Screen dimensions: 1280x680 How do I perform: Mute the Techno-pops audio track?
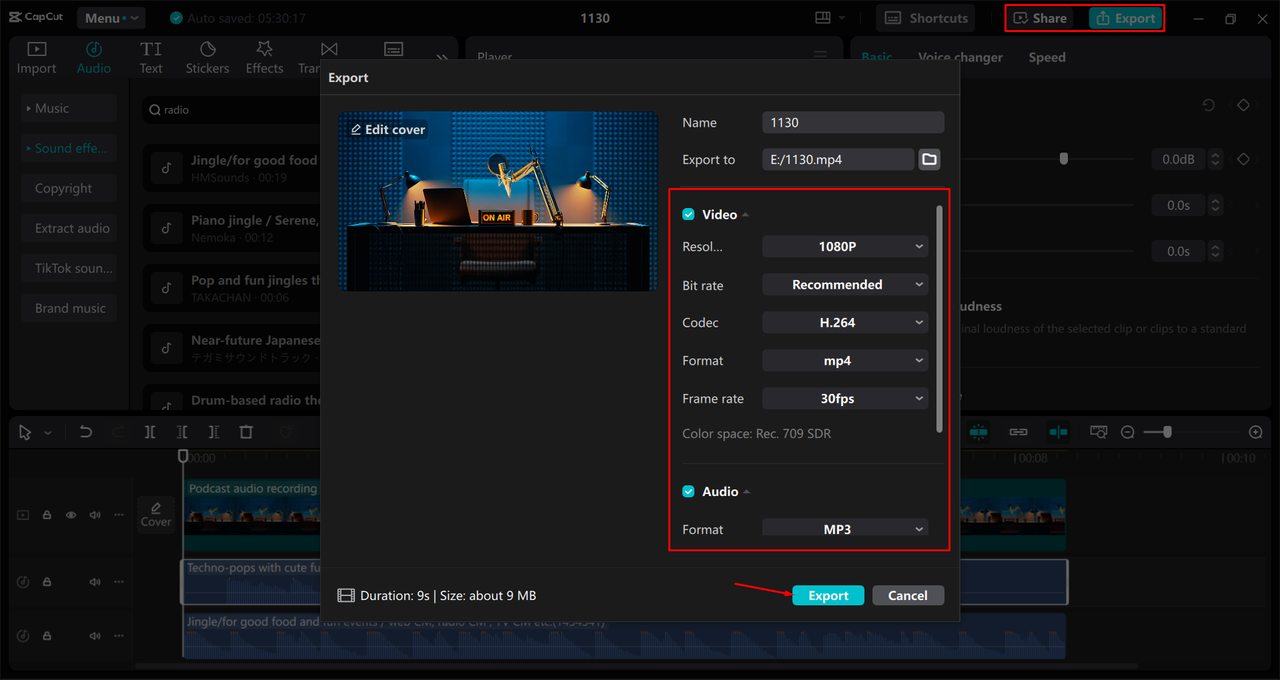[95, 582]
